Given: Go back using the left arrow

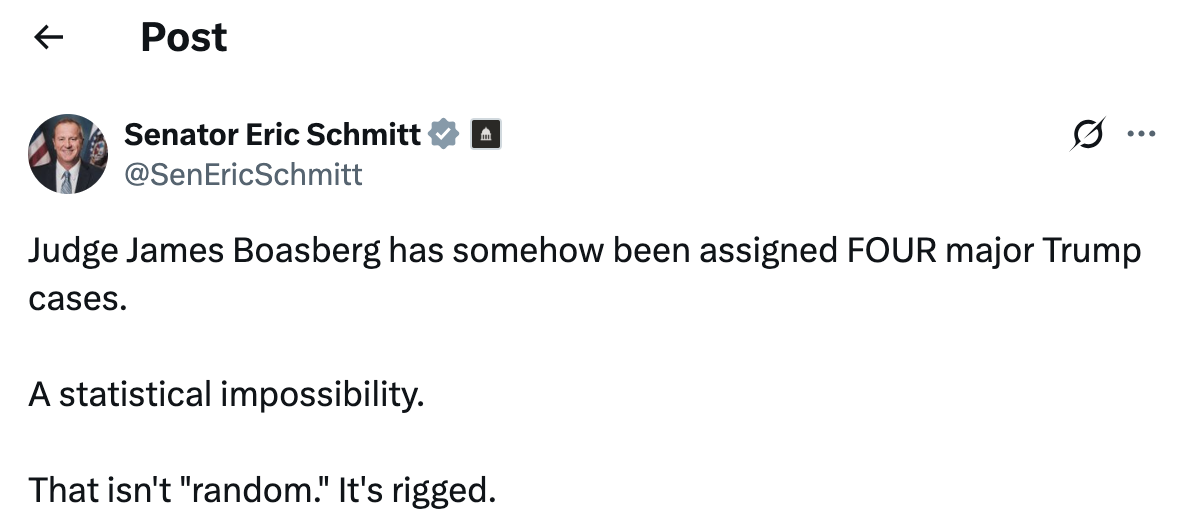Looking at the screenshot, I should (48, 37).
